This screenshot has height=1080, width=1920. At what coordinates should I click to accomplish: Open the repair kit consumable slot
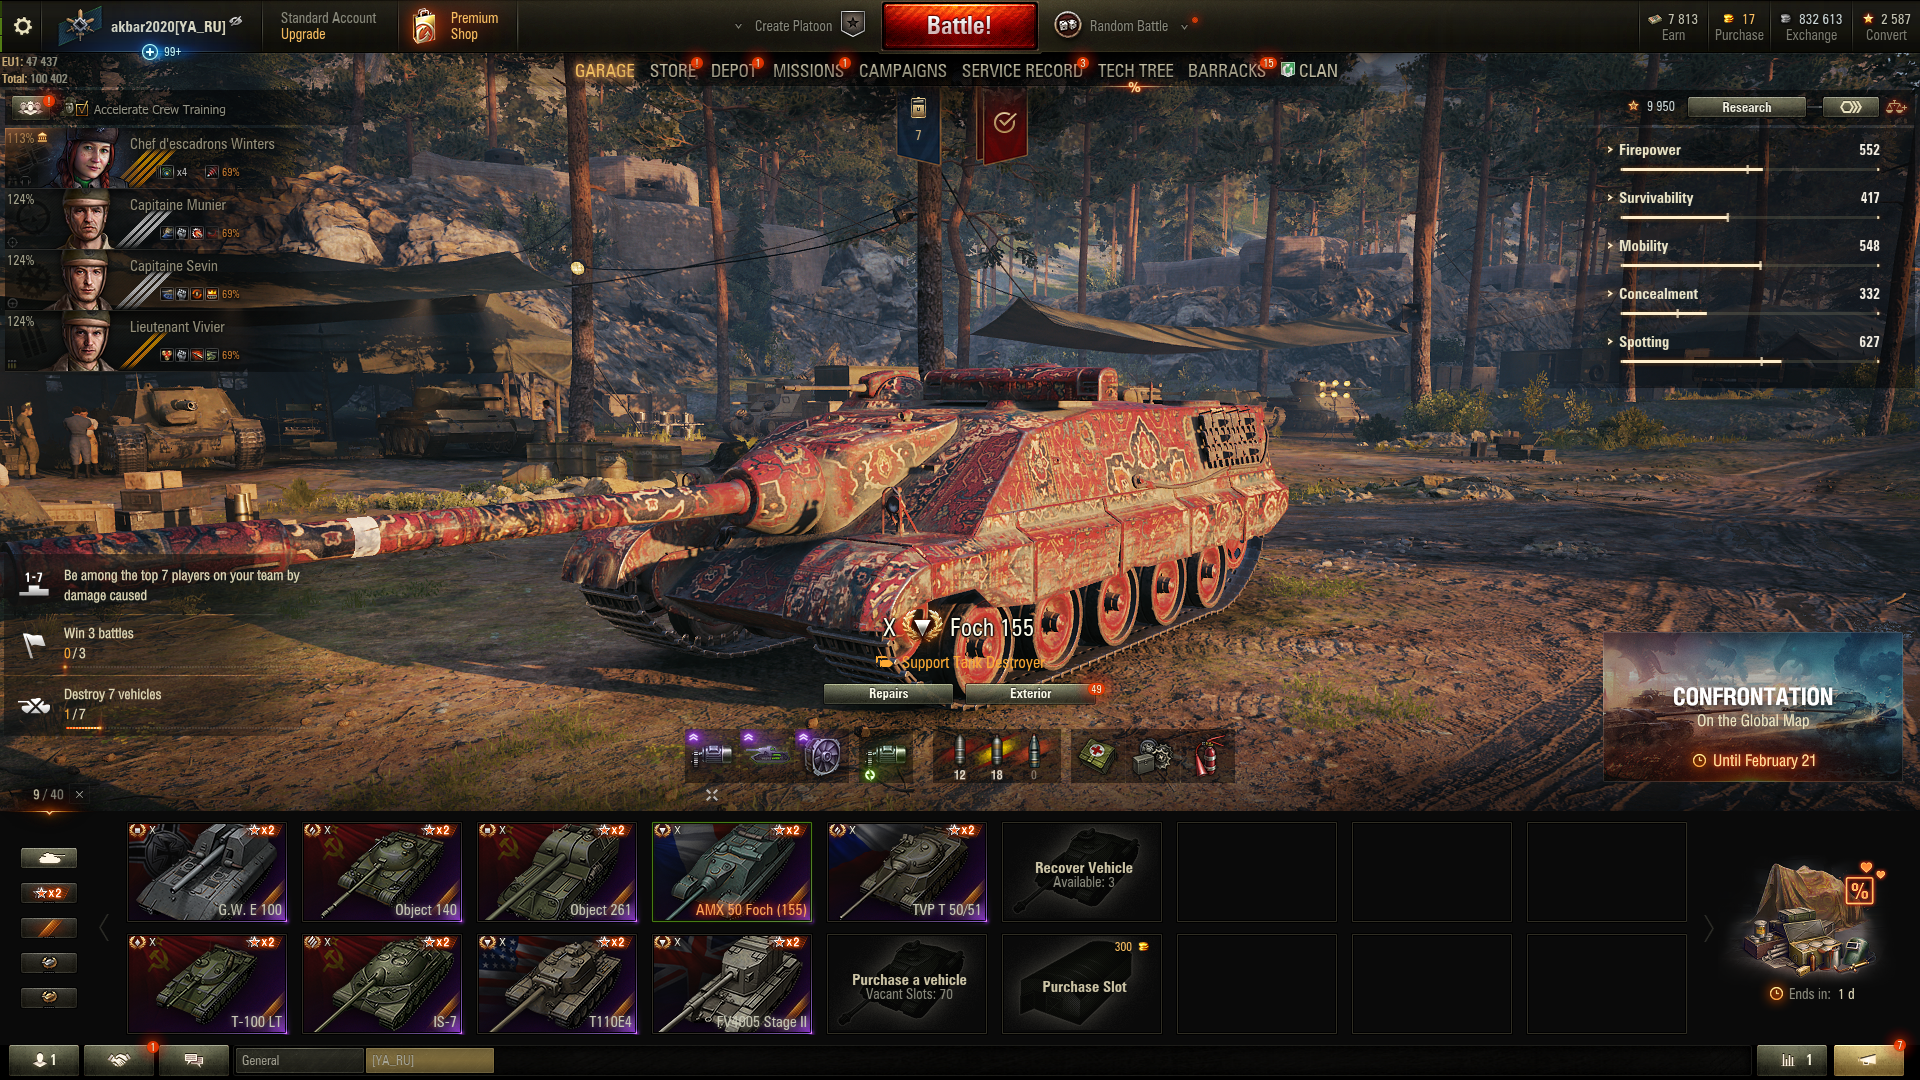(x=1152, y=757)
